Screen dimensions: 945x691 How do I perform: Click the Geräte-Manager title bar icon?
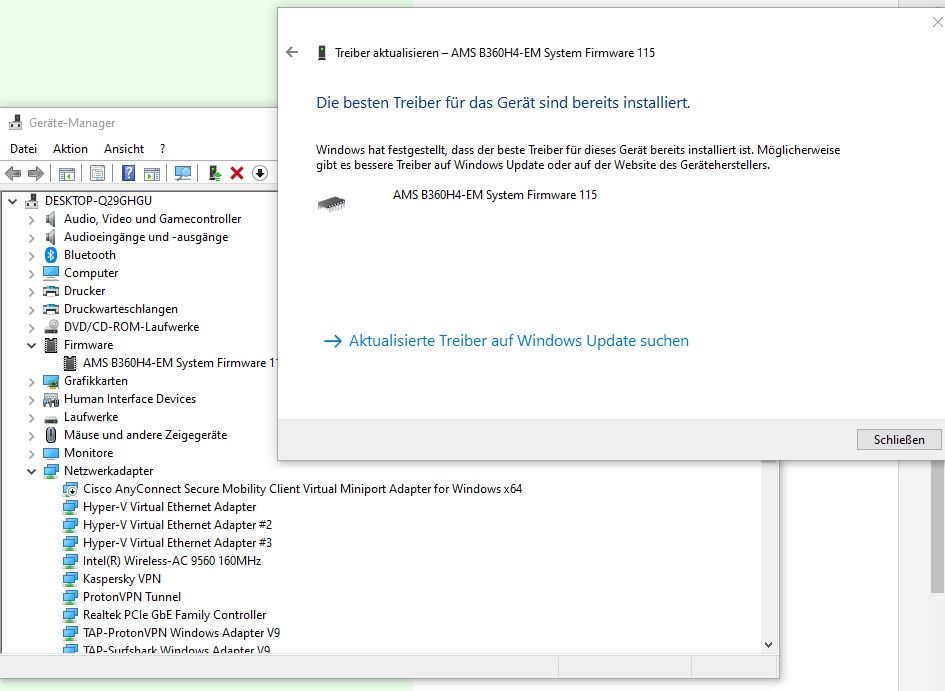point(16,122)
